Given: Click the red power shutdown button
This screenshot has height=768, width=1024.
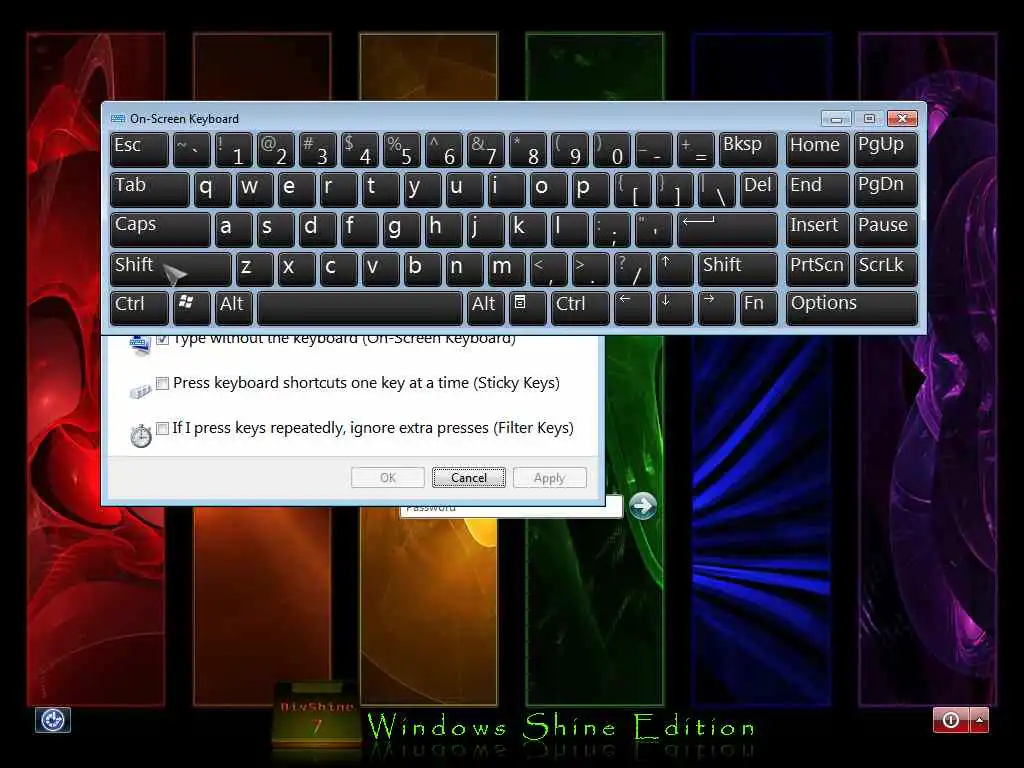Looking at the screenshot, I should point(951,720).
